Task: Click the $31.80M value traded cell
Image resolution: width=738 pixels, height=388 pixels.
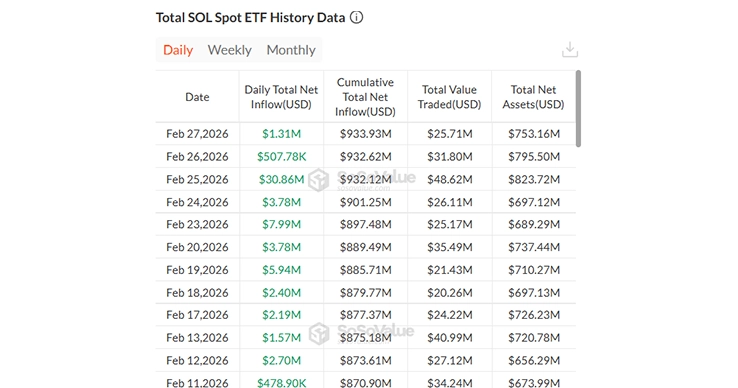Action: coord(449,156)
